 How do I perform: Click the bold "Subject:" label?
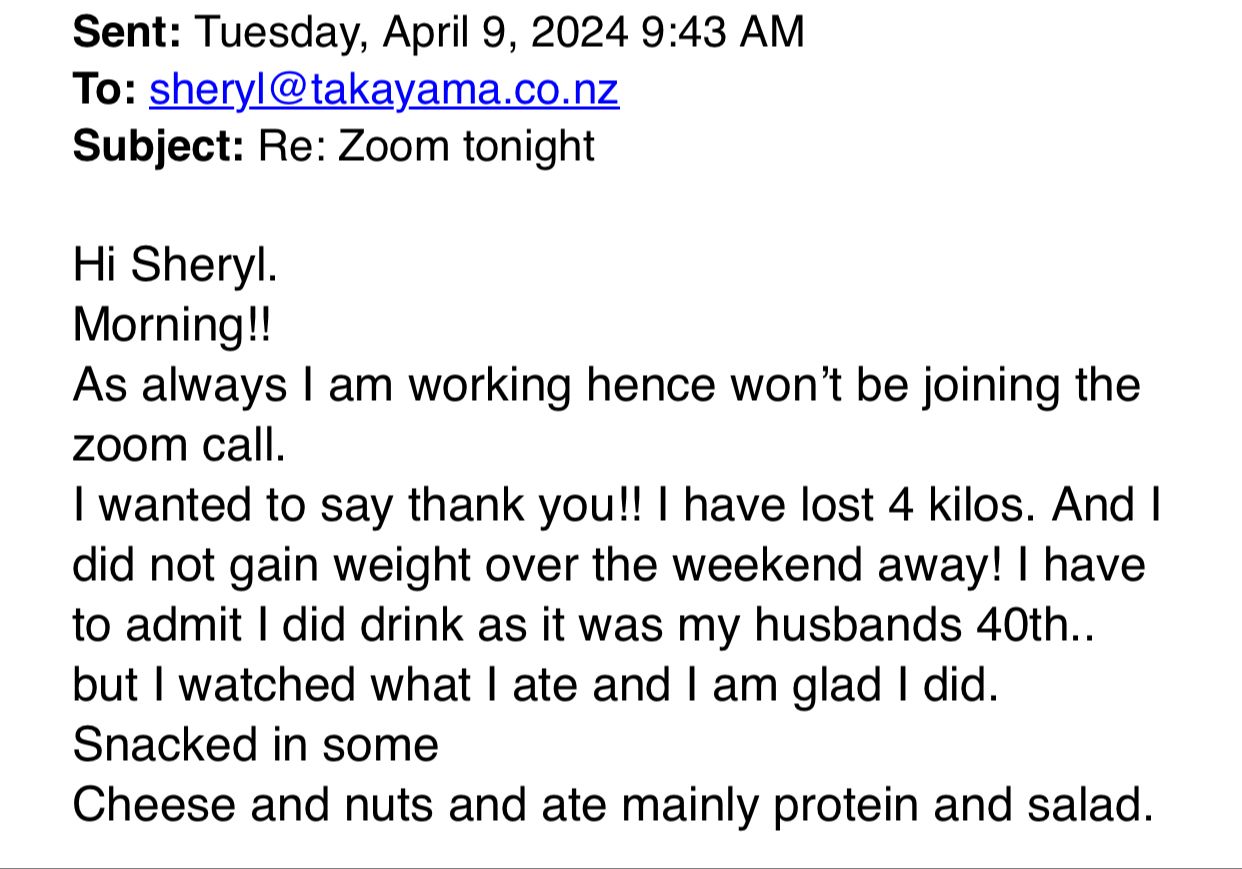click(158, 147)
